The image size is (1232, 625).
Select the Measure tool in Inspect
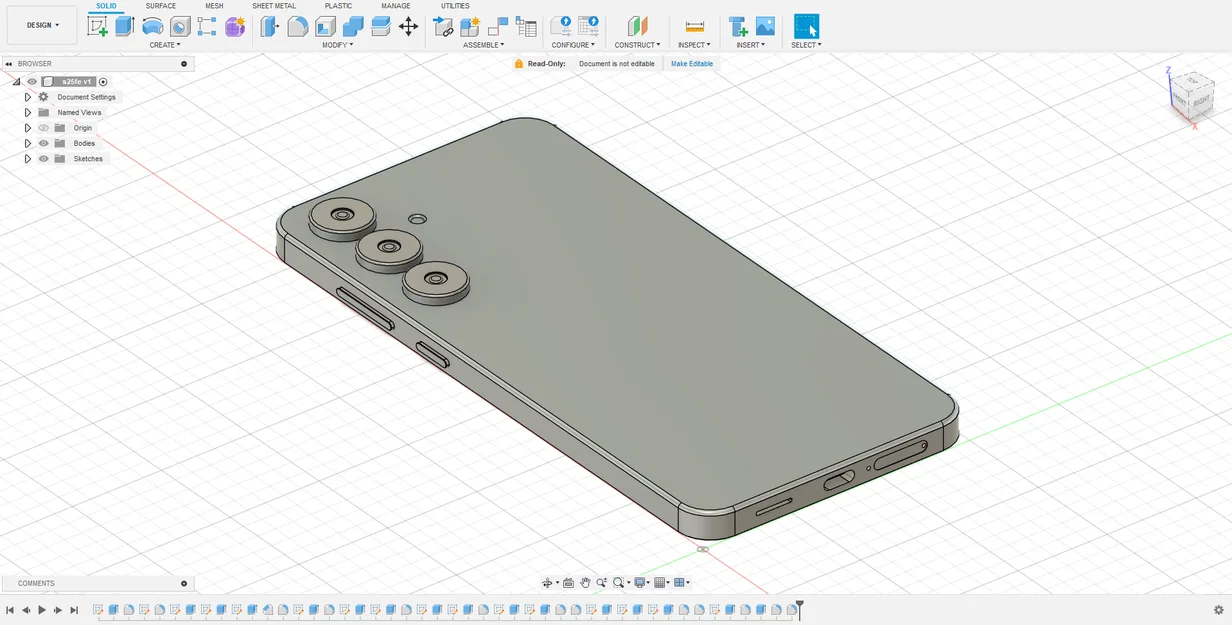click(x=694, y=27)
